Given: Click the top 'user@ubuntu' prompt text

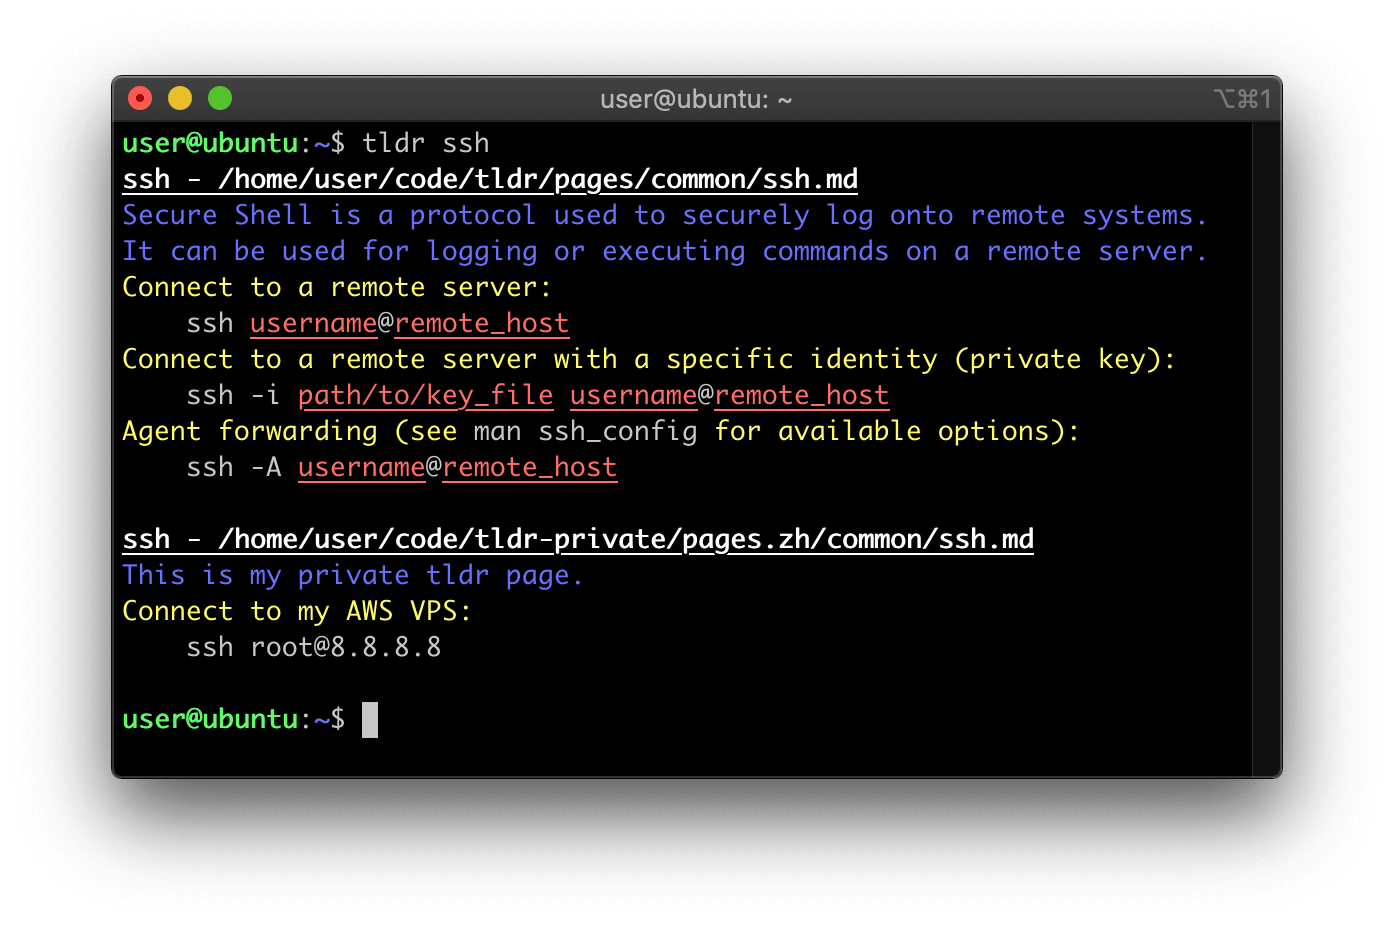Looking at the screenshot, I should click(210, 143).
